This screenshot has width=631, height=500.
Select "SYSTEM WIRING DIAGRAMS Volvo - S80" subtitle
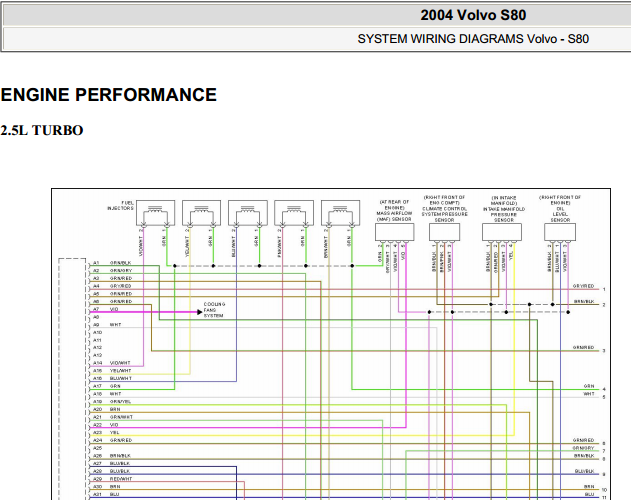tap(473, 39)
